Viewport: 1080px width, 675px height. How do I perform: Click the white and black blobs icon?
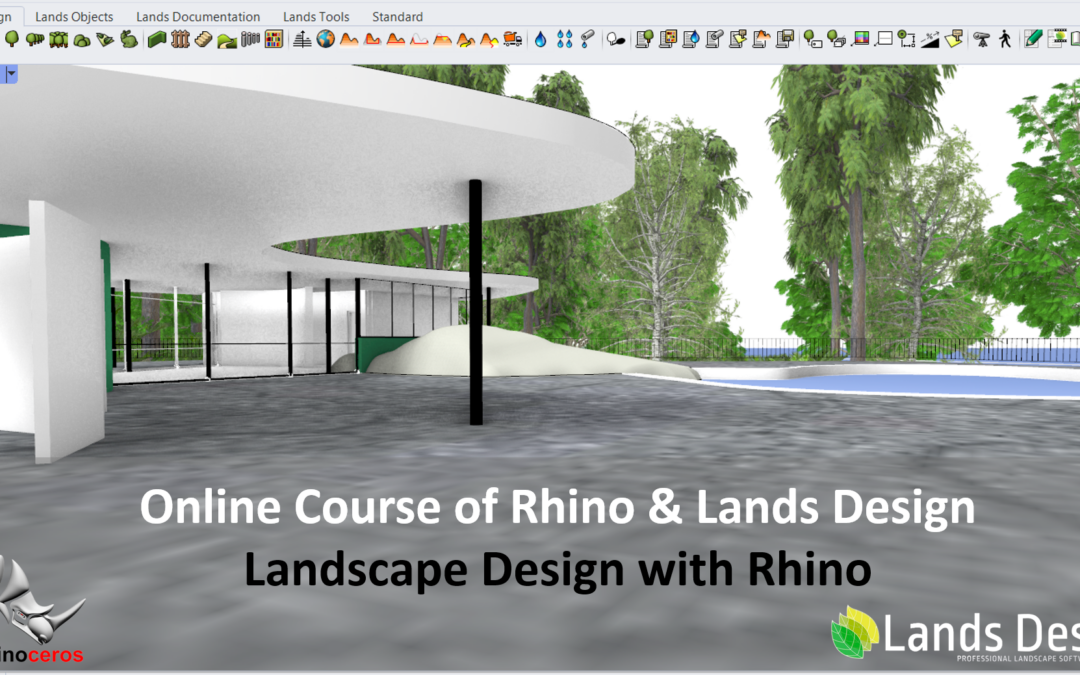(616, 40)
